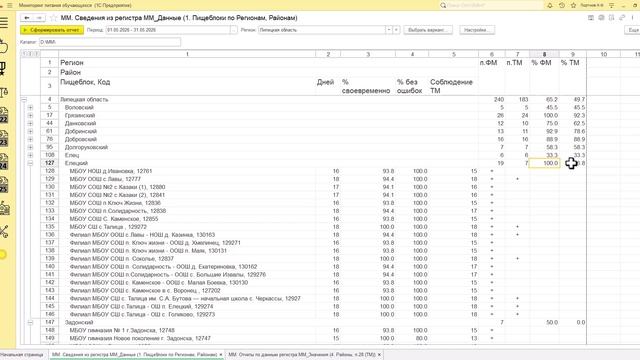640x360 pixels.
Task: Clear the Регион field with x button
Action: click(396, 30)
